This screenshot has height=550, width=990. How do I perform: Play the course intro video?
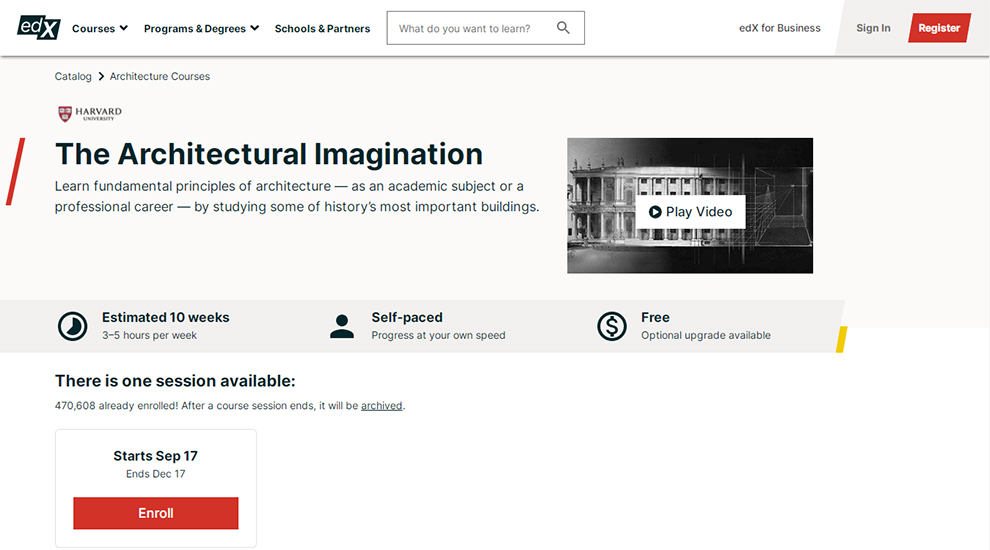point(690,212)
